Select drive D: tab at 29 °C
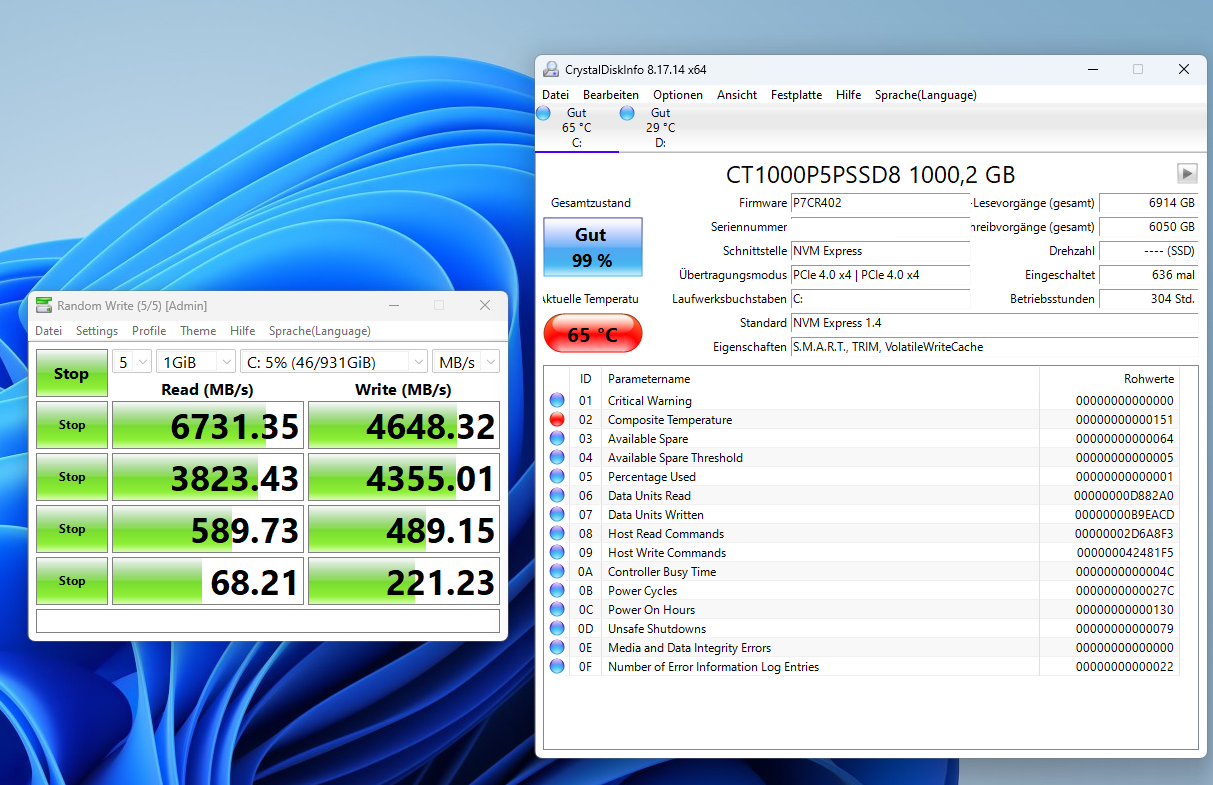The image size is (1213, 785). click(x=660, y=128)
